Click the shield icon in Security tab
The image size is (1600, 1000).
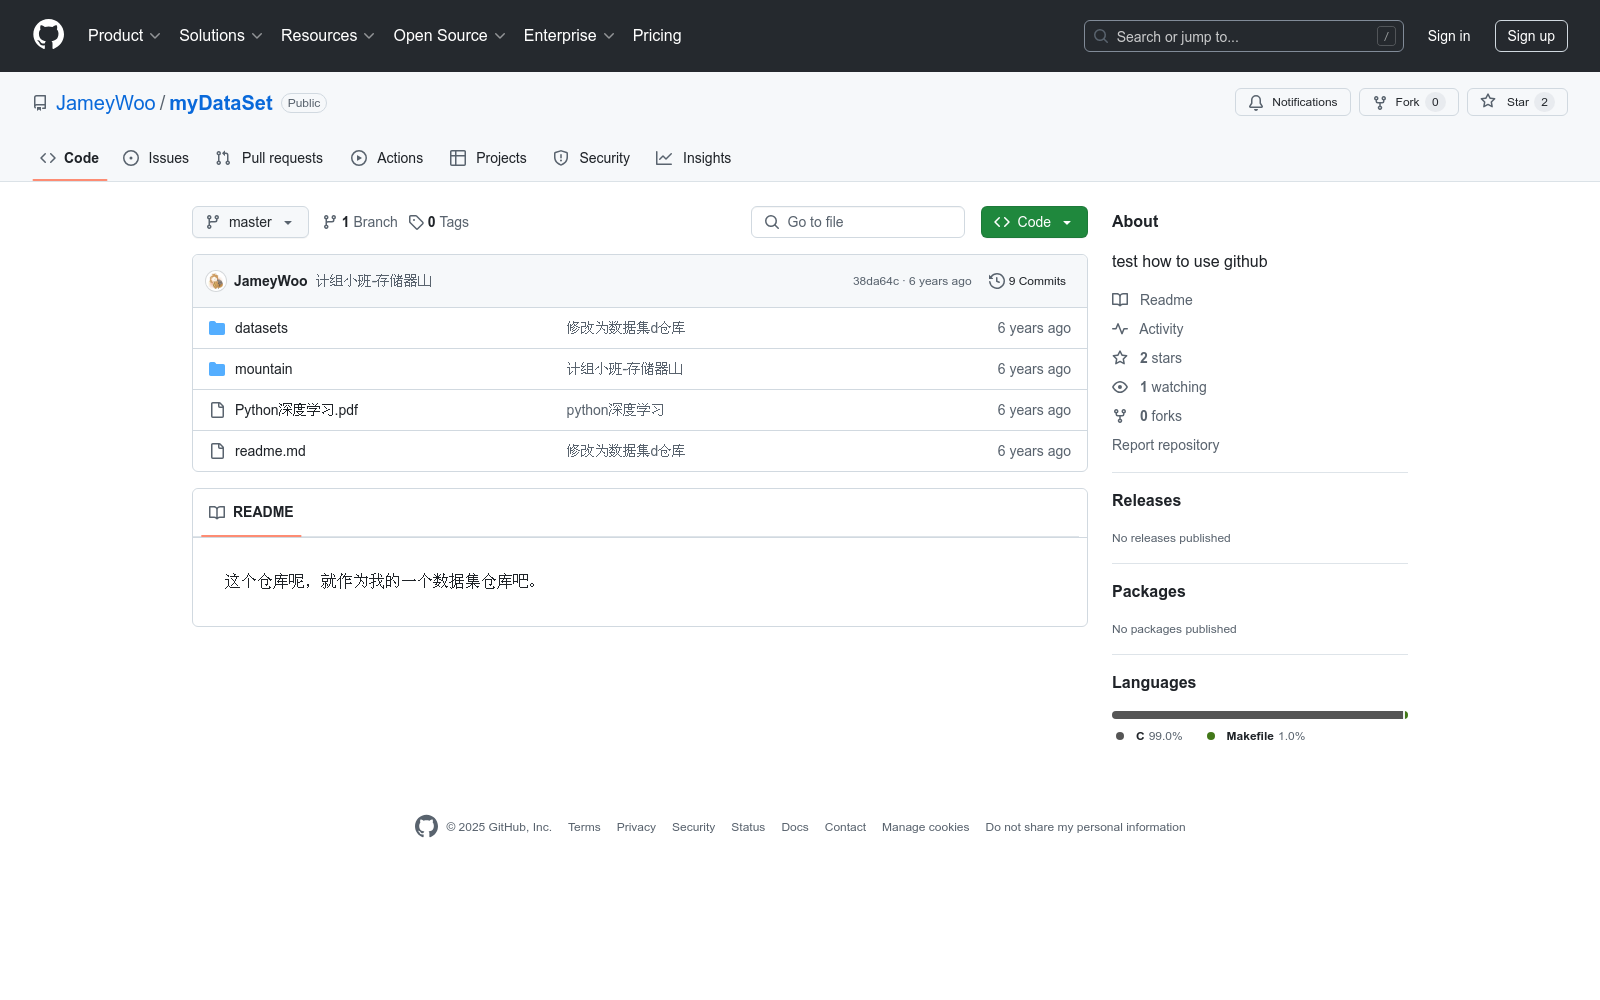click(x=561, y=158)
